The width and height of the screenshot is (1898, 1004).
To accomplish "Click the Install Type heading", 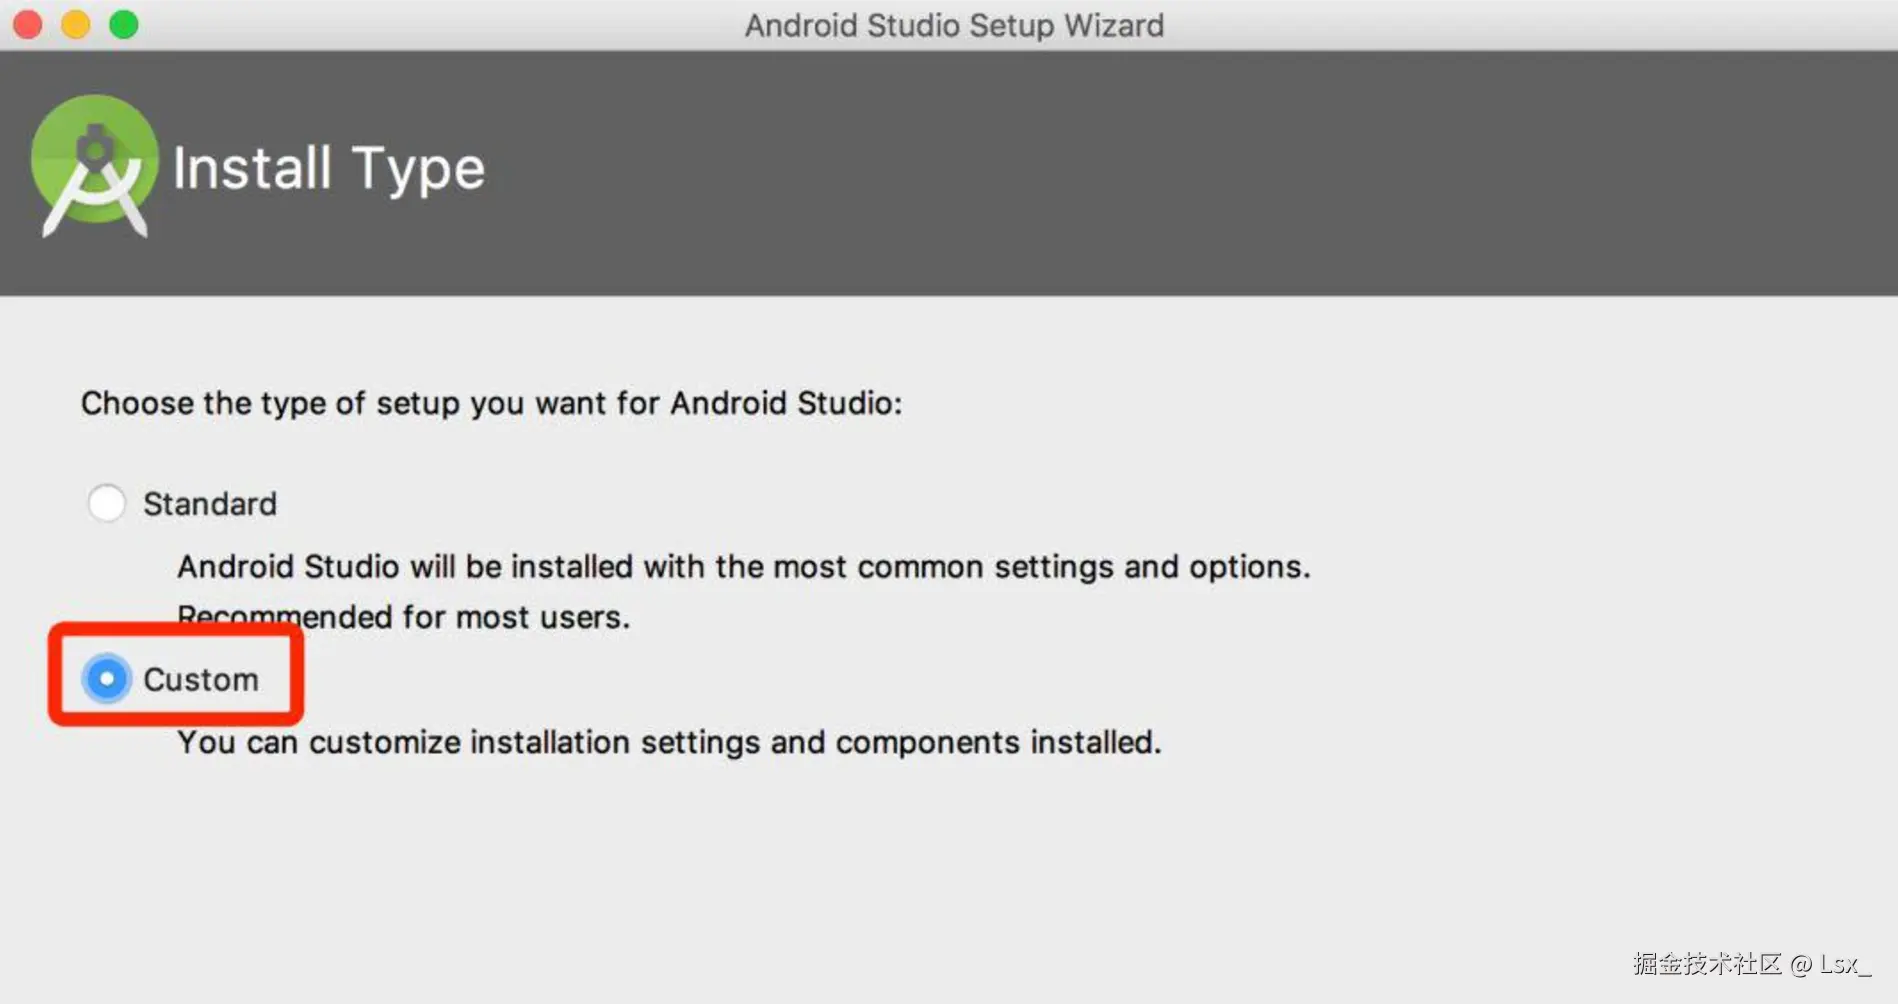I will [x=328, y=168].
